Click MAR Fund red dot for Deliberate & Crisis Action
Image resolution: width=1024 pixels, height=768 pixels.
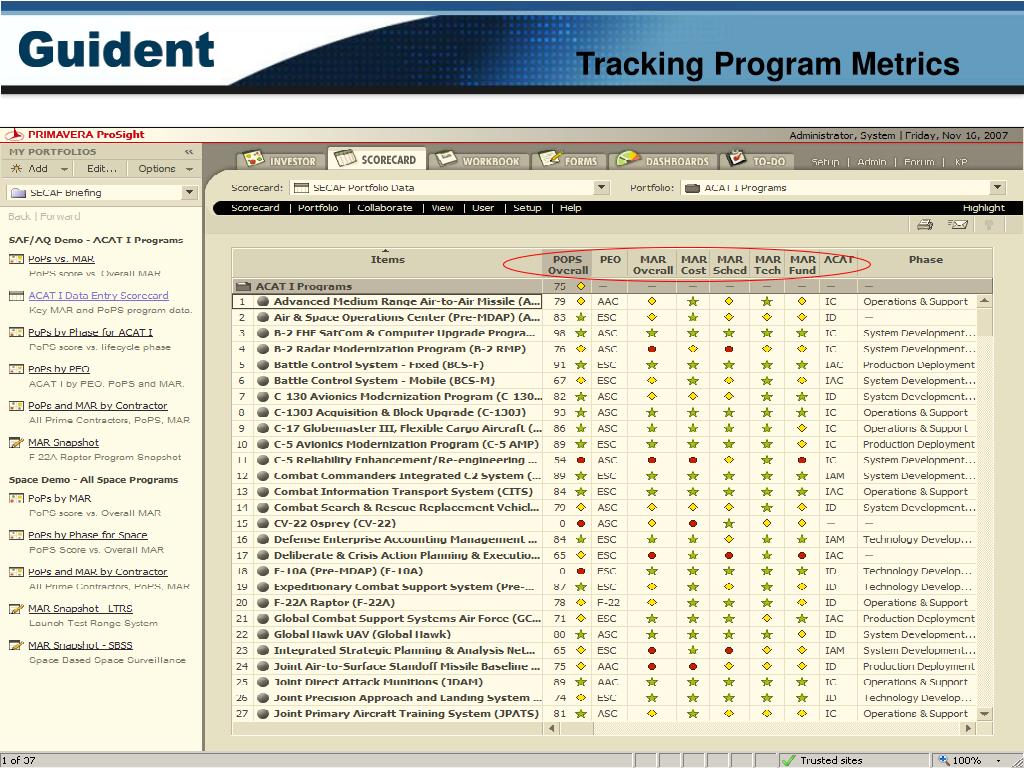802,555
